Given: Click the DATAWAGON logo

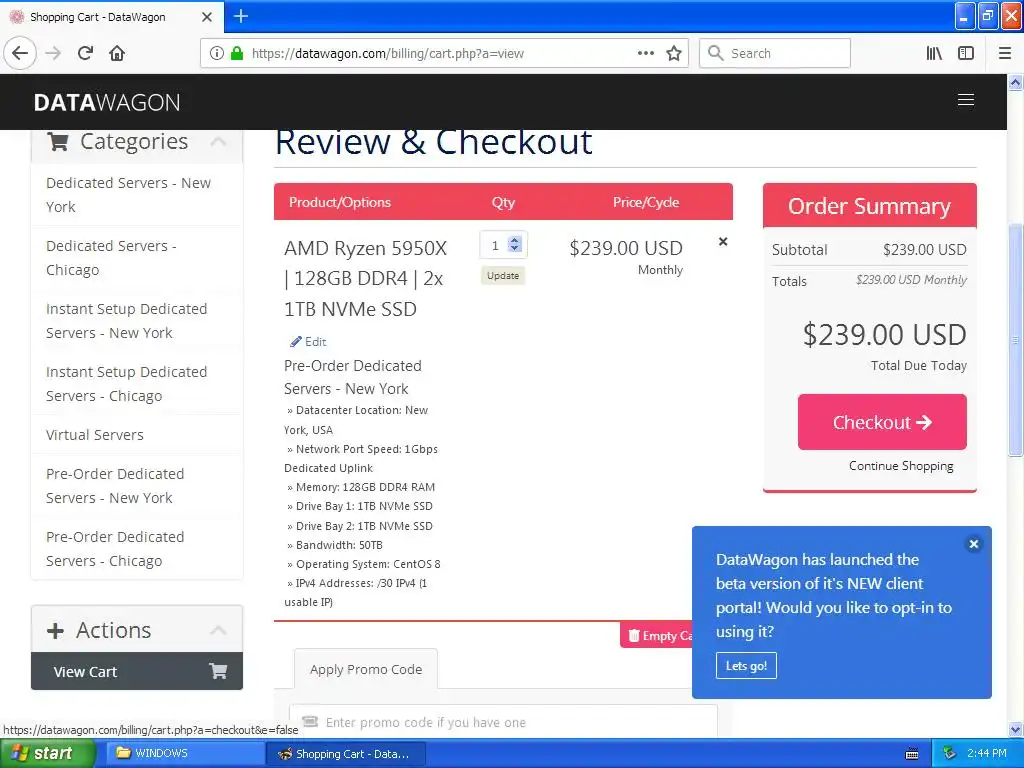Looking at the screenshot, I should (x=107, y=103).
